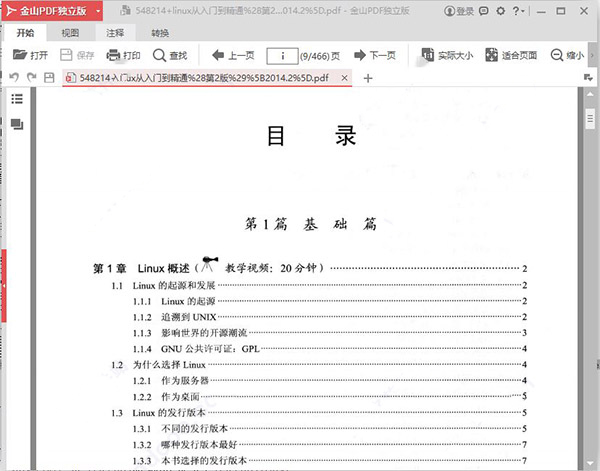Fit page with 适合页面

pos(511,55)
